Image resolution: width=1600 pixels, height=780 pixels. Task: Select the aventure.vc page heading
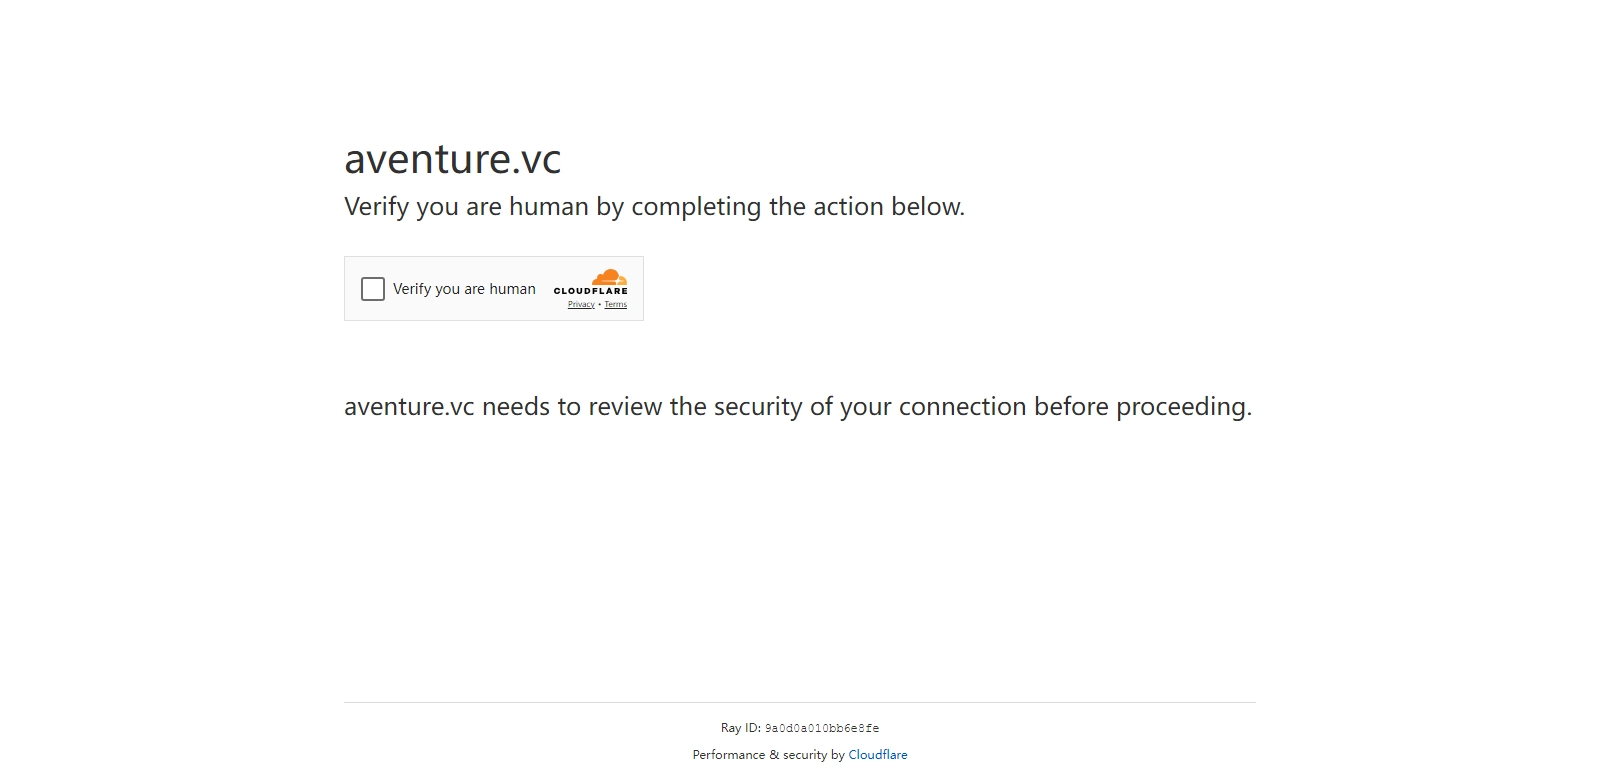(x=452, y=159)
